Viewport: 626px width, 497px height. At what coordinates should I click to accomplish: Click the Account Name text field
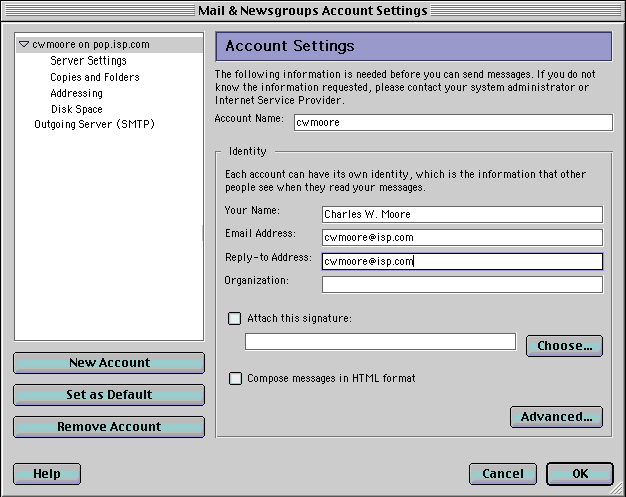(452, 123)
